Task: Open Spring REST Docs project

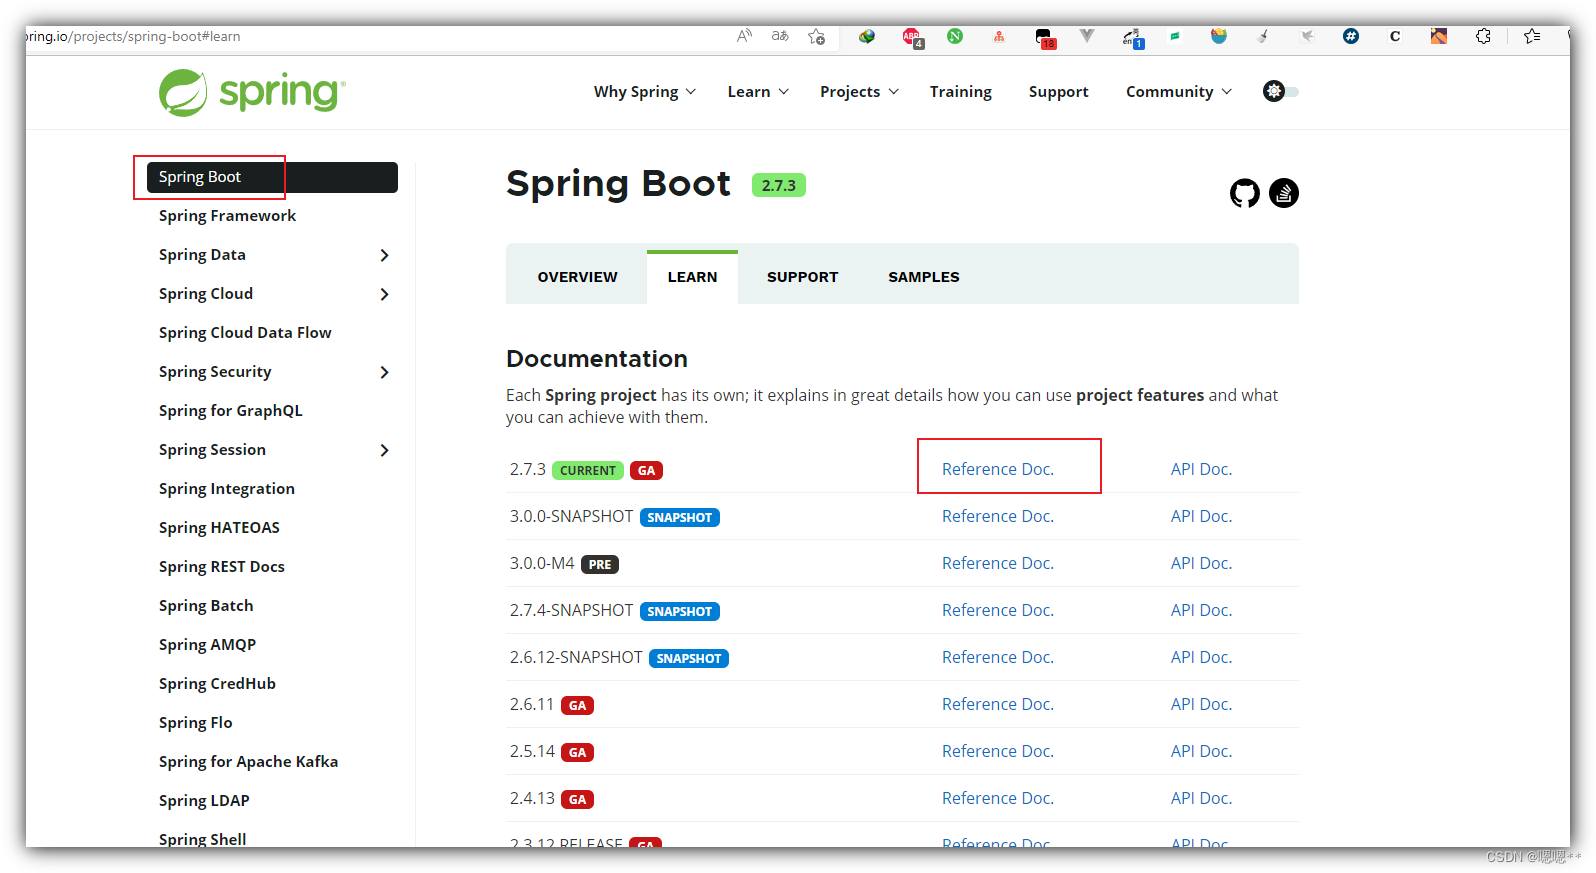Action: click(x=221, y=567)
